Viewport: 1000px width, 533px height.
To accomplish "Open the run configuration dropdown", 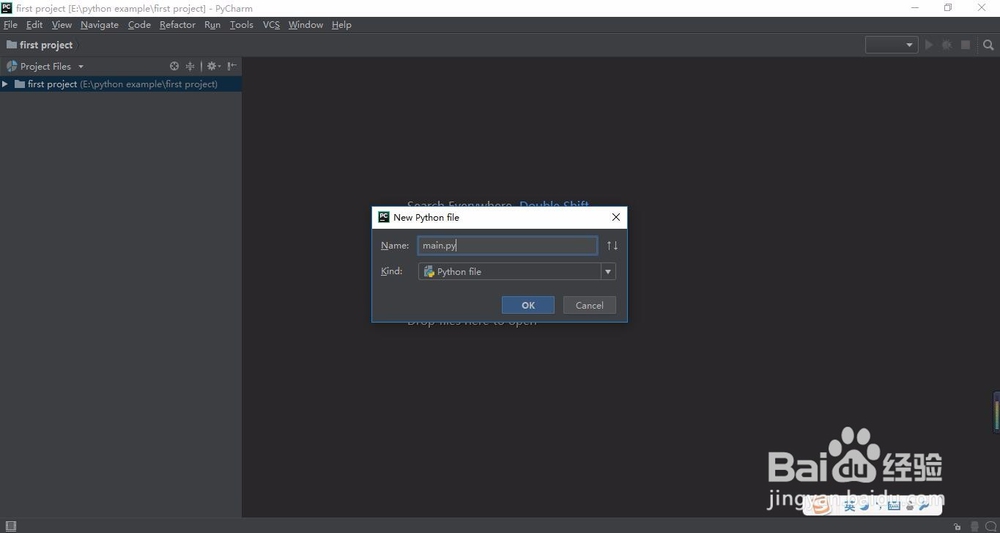I will pyautogui.click(x=891, y=45).
